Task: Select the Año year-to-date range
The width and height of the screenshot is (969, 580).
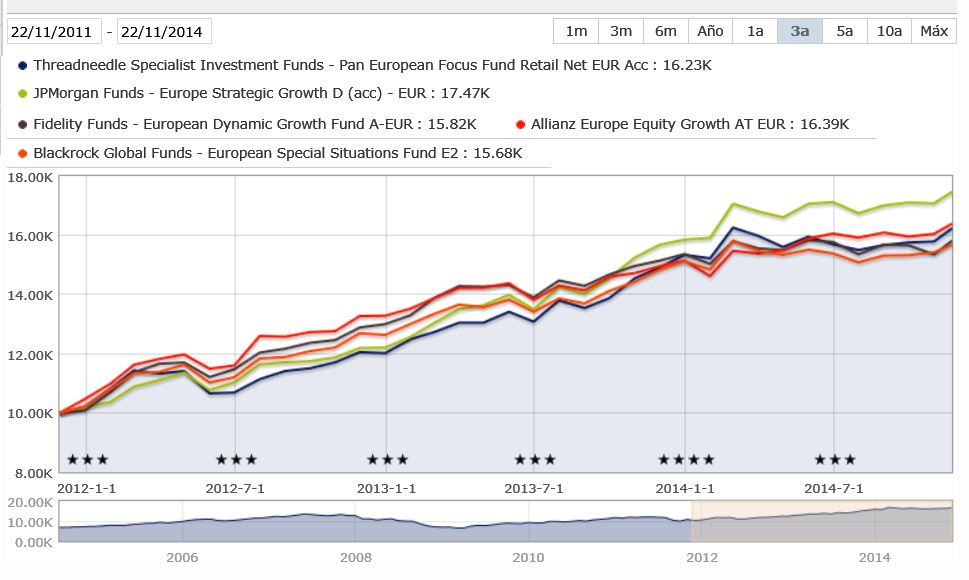Action: pyautogui.click(x=710, y=31)
